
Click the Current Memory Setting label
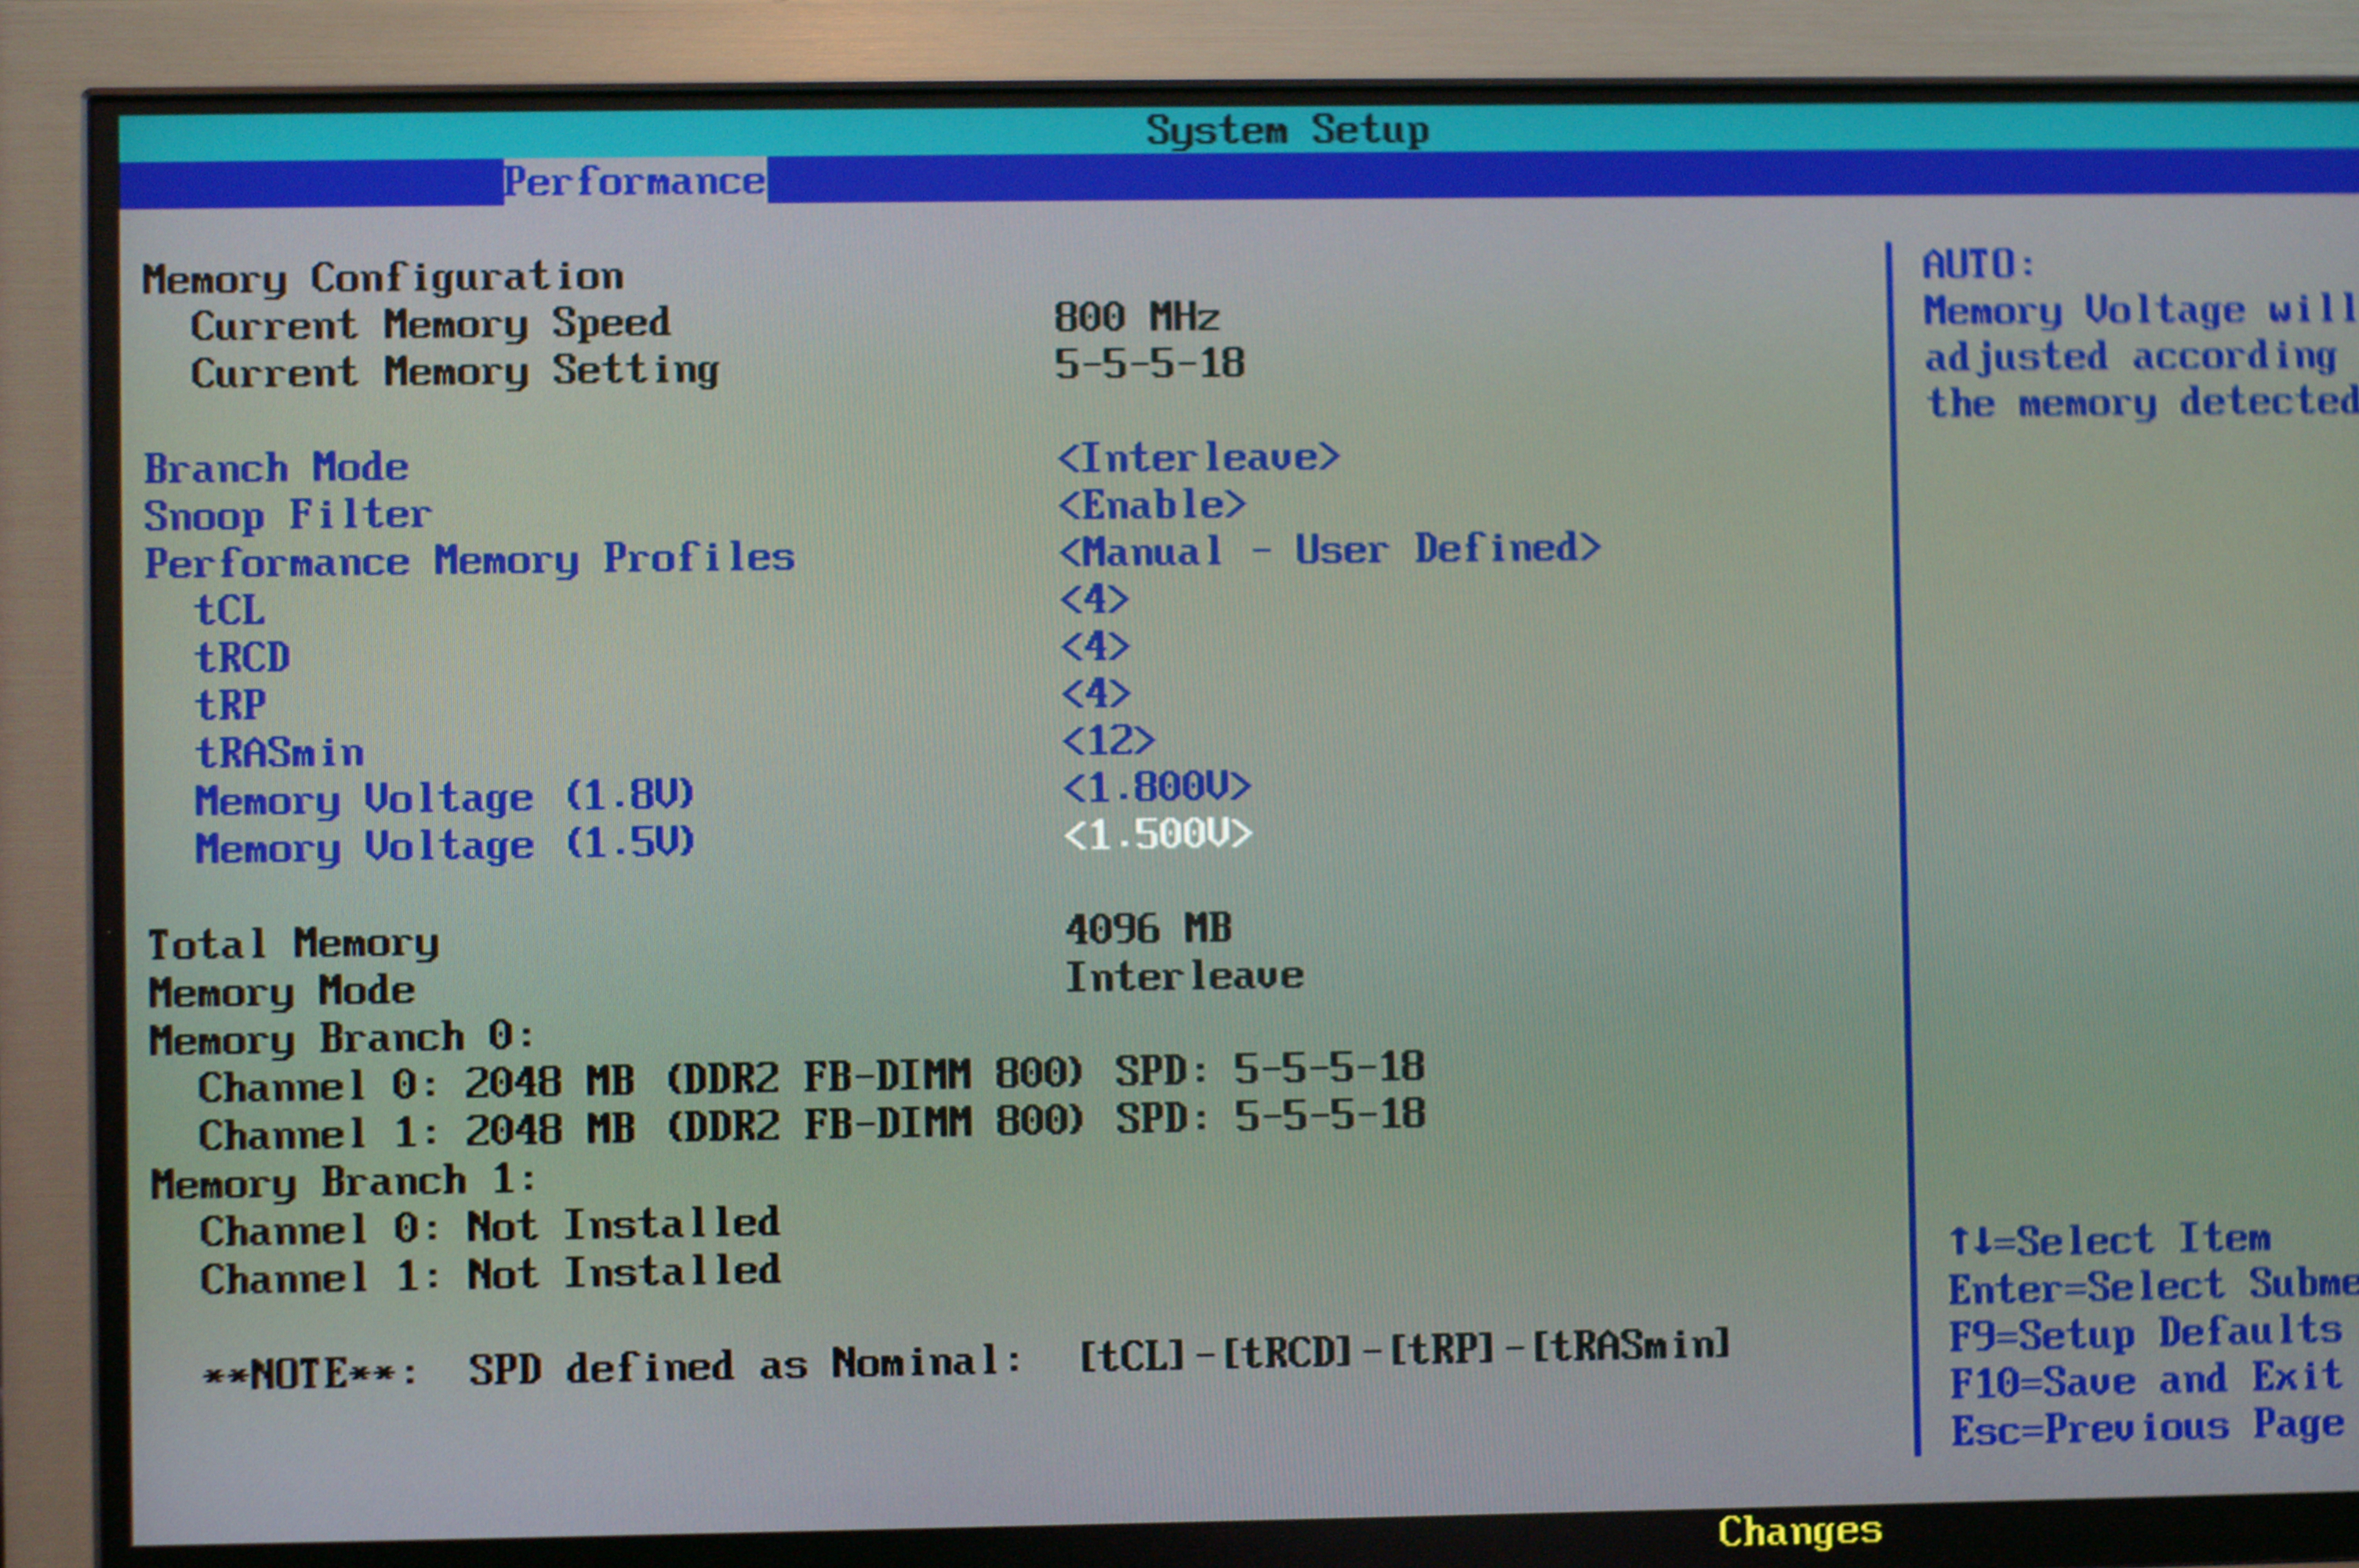pyautogui.click(x=455, y=371)
